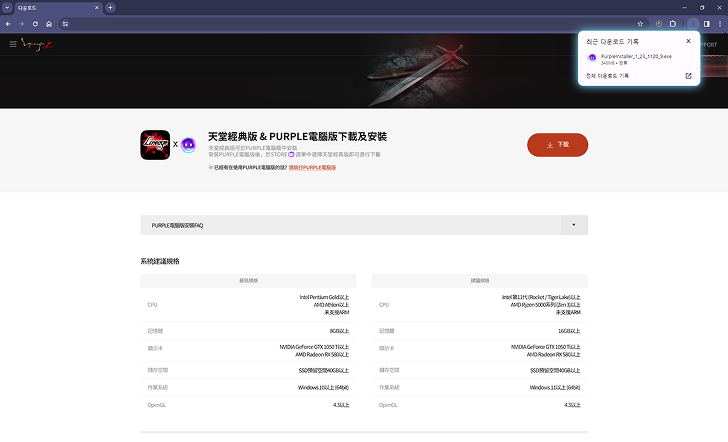Bookmark this page with the star icon

coord(641,23)
